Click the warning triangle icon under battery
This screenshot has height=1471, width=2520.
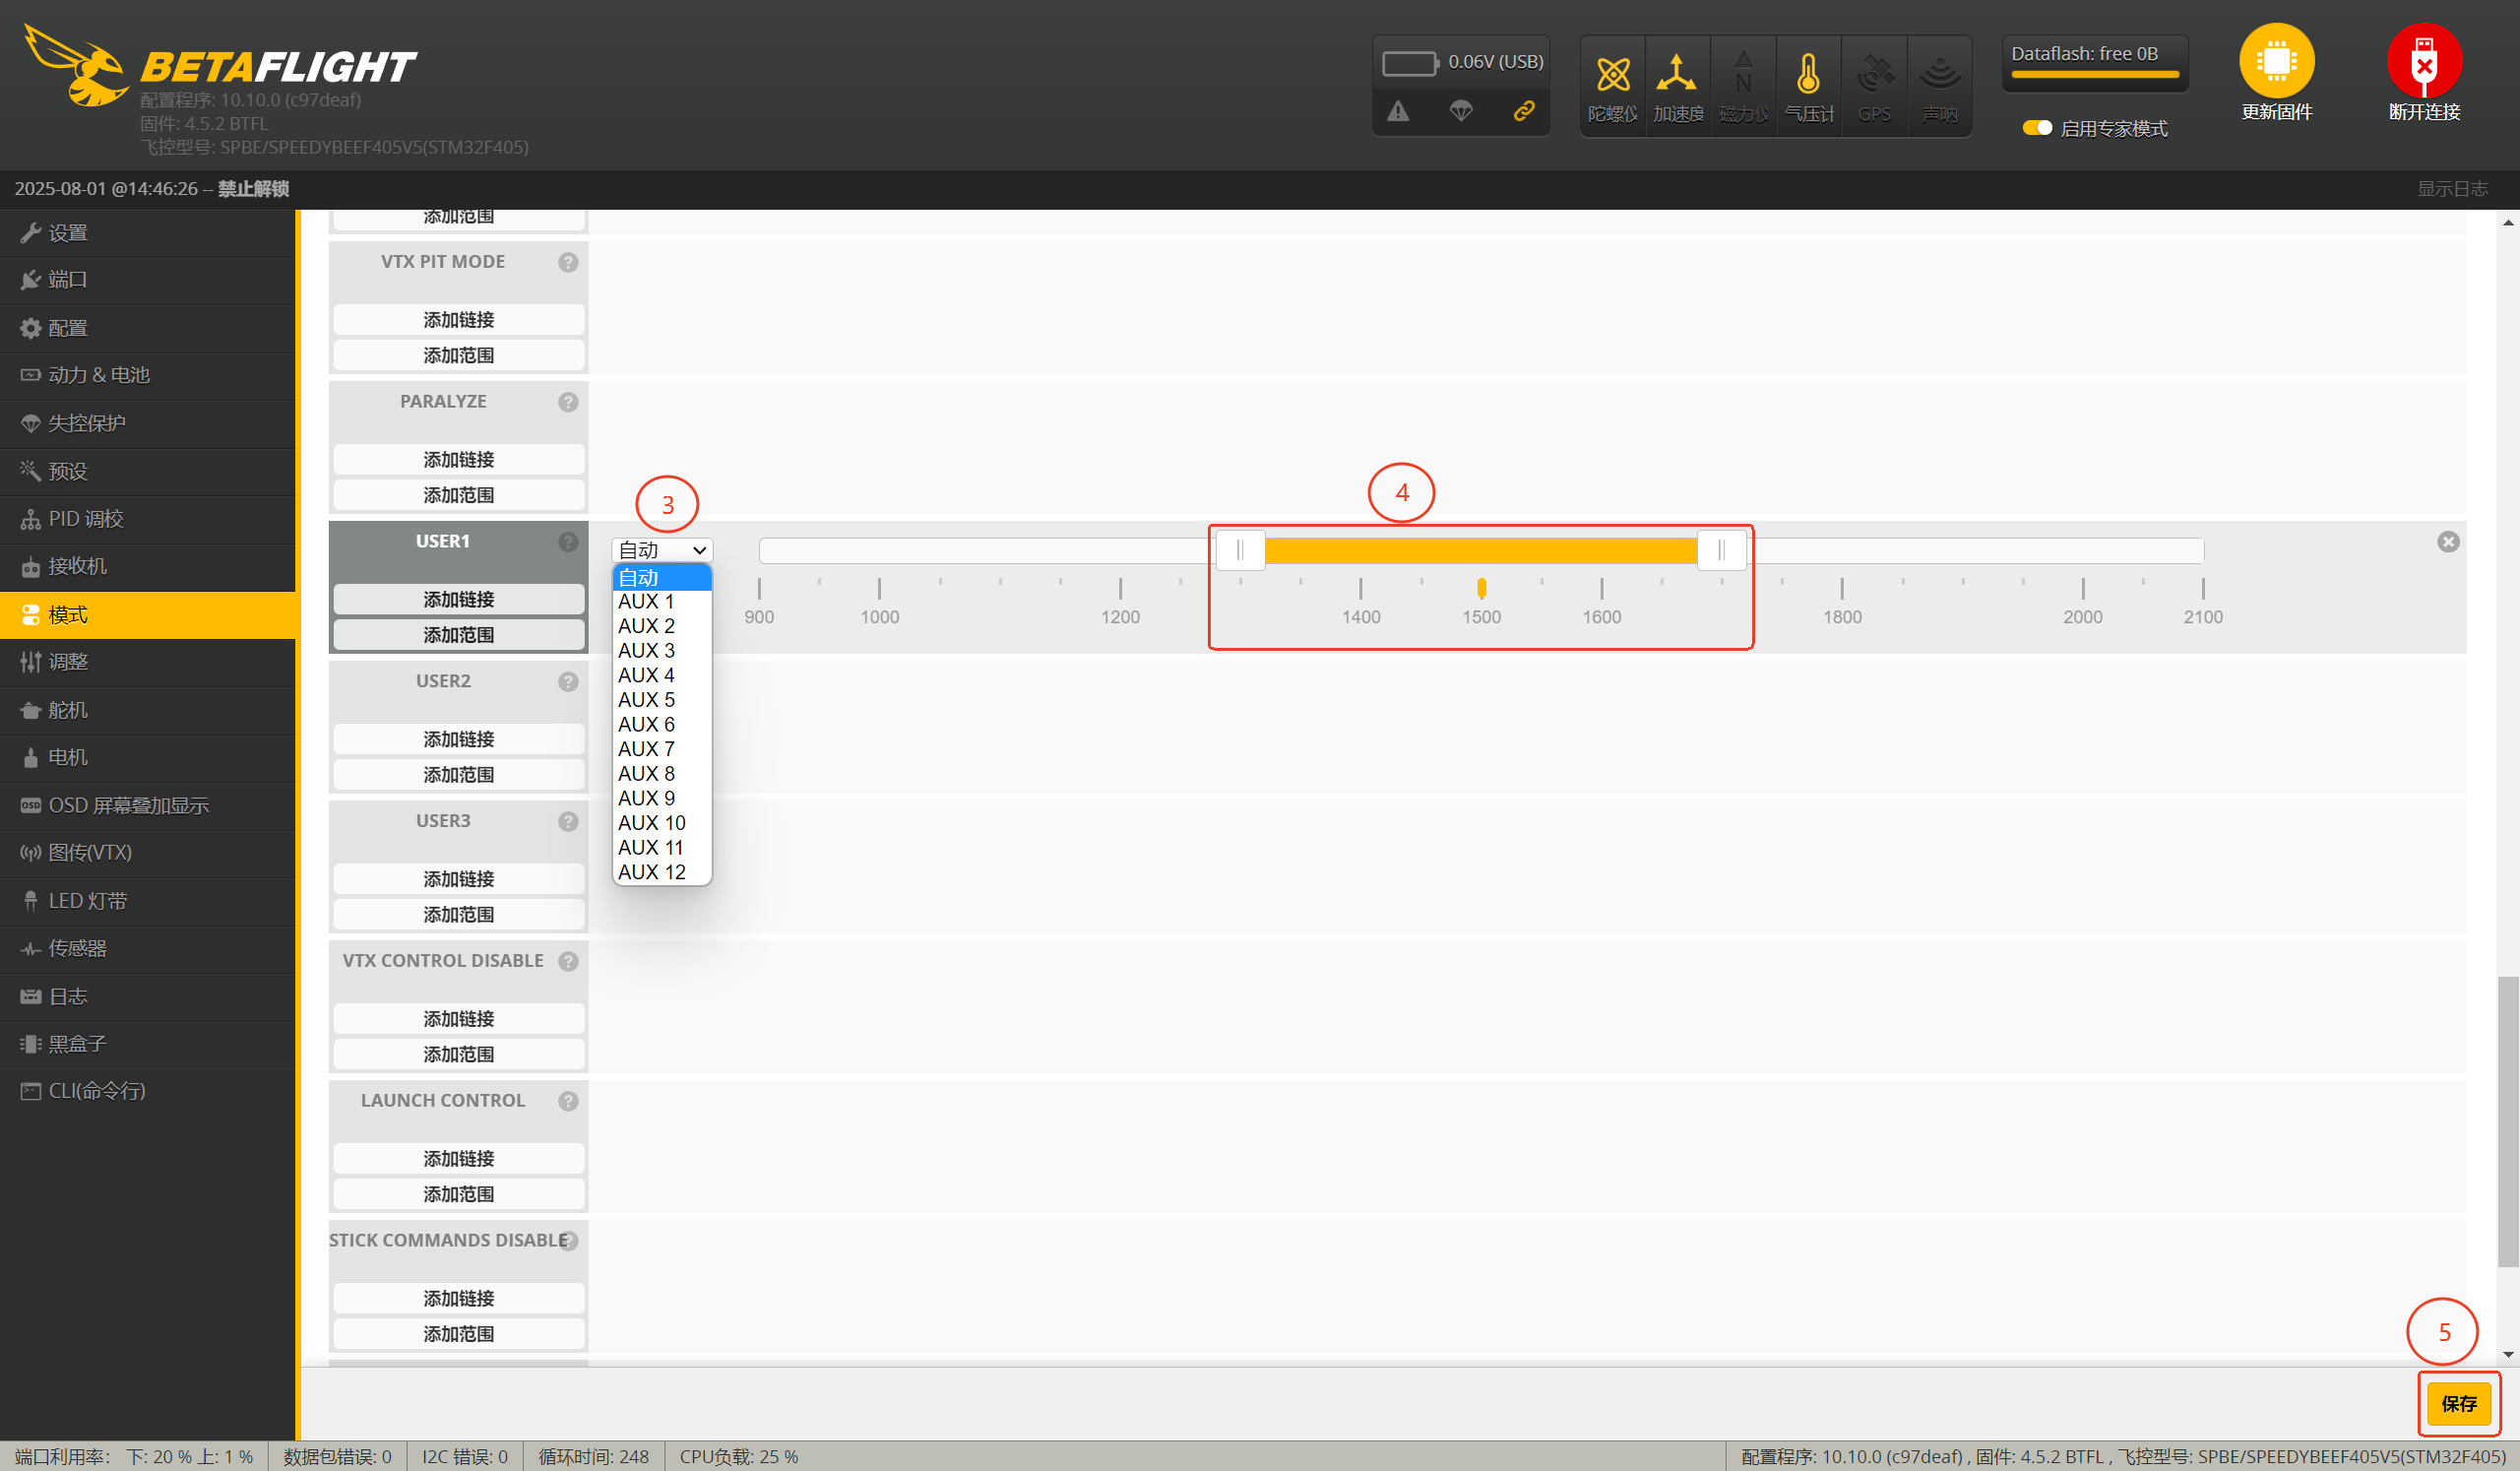(x=1398, y=111)
